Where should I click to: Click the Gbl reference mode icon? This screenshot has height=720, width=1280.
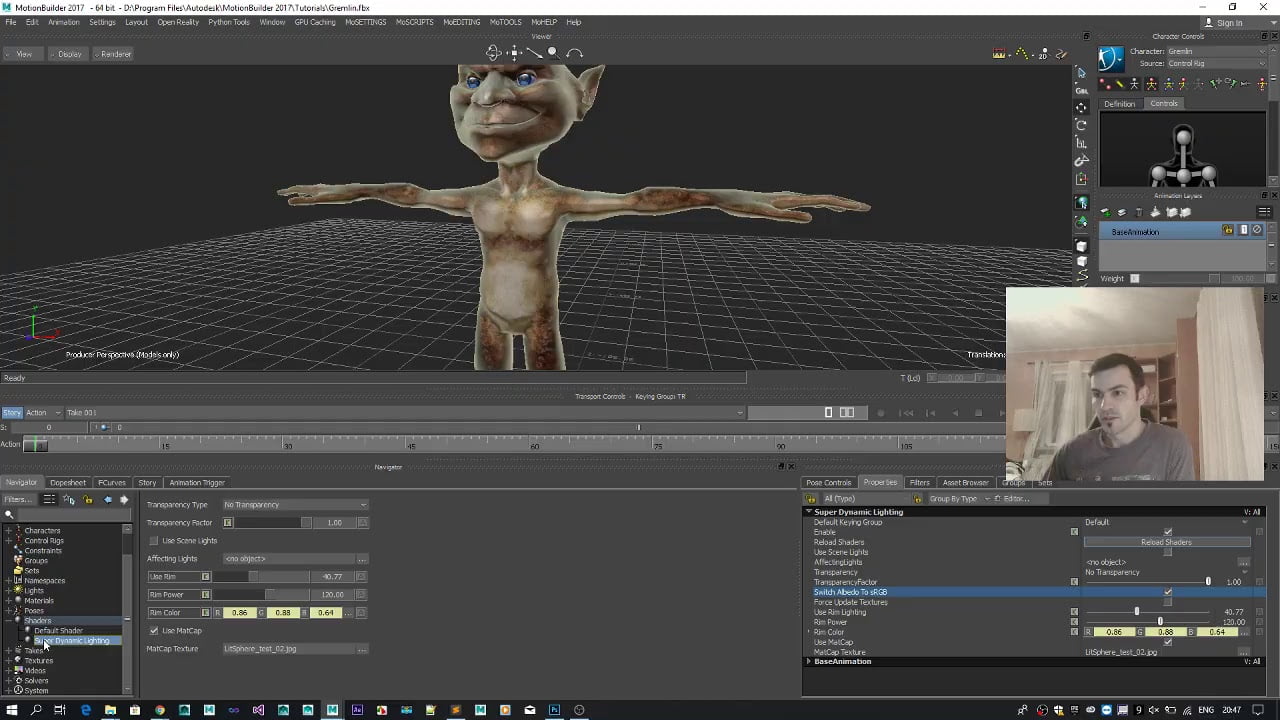coord(1081,90)
